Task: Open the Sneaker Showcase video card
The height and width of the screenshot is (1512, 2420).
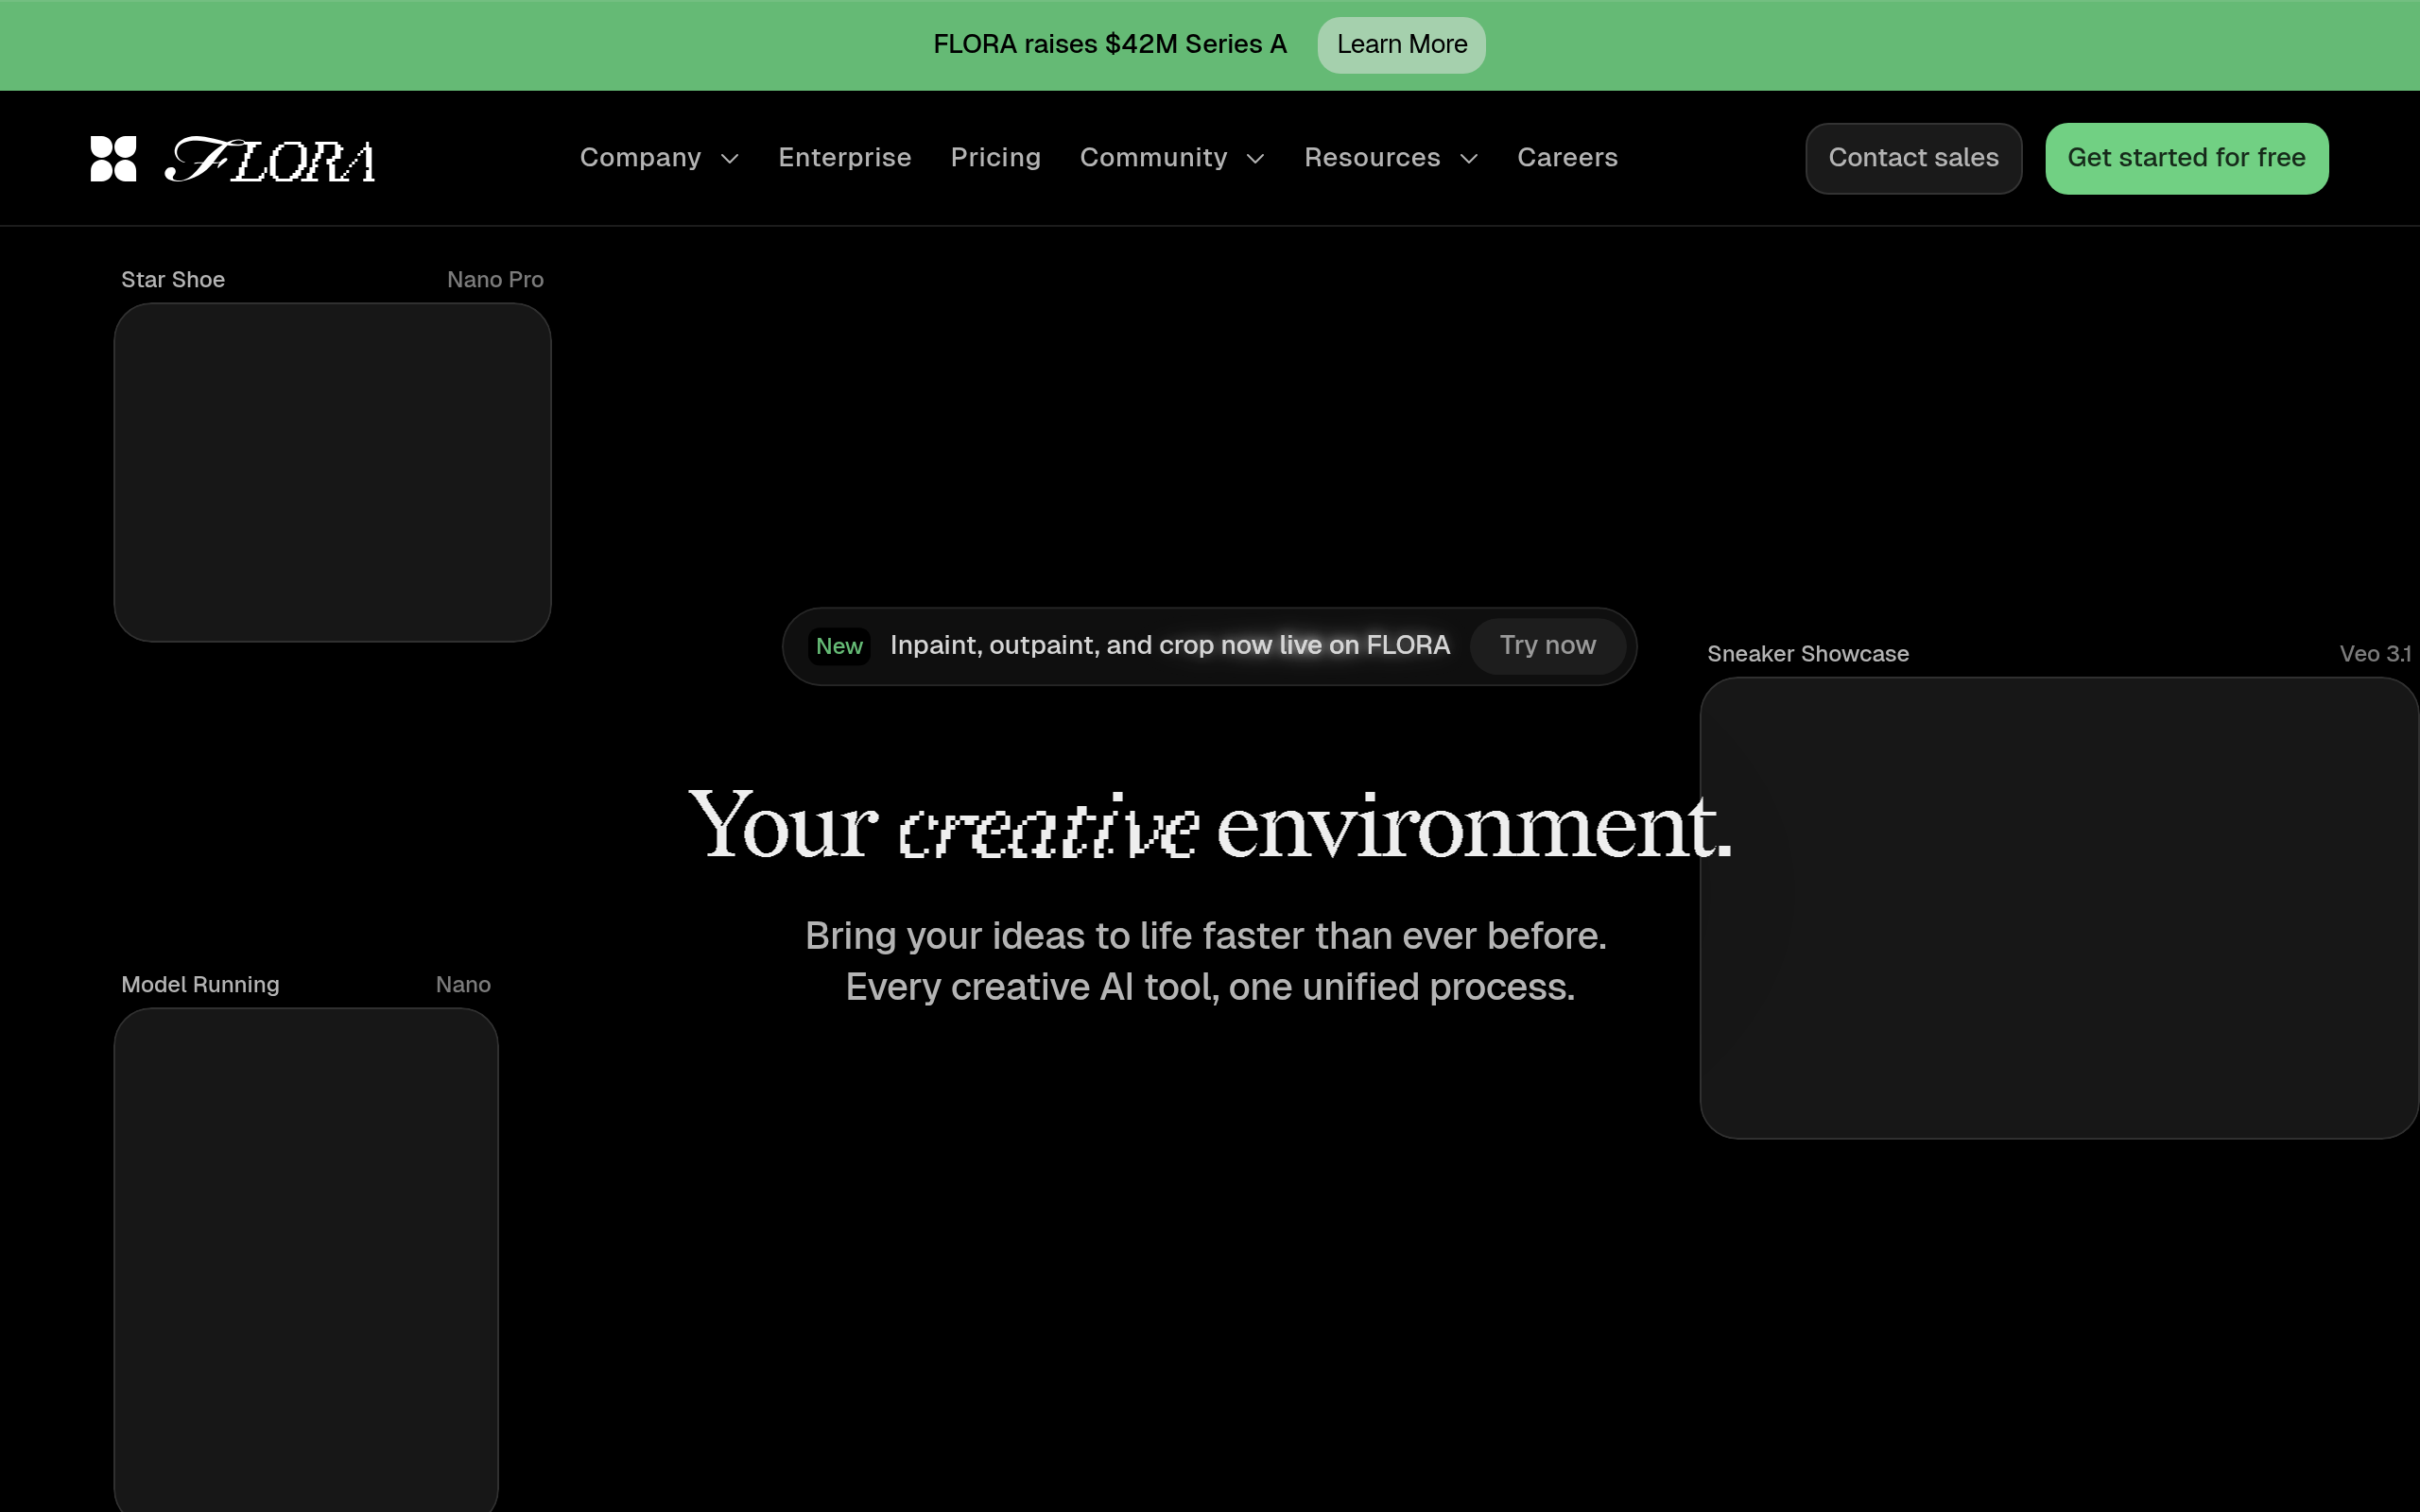Action: point(2058,907)
